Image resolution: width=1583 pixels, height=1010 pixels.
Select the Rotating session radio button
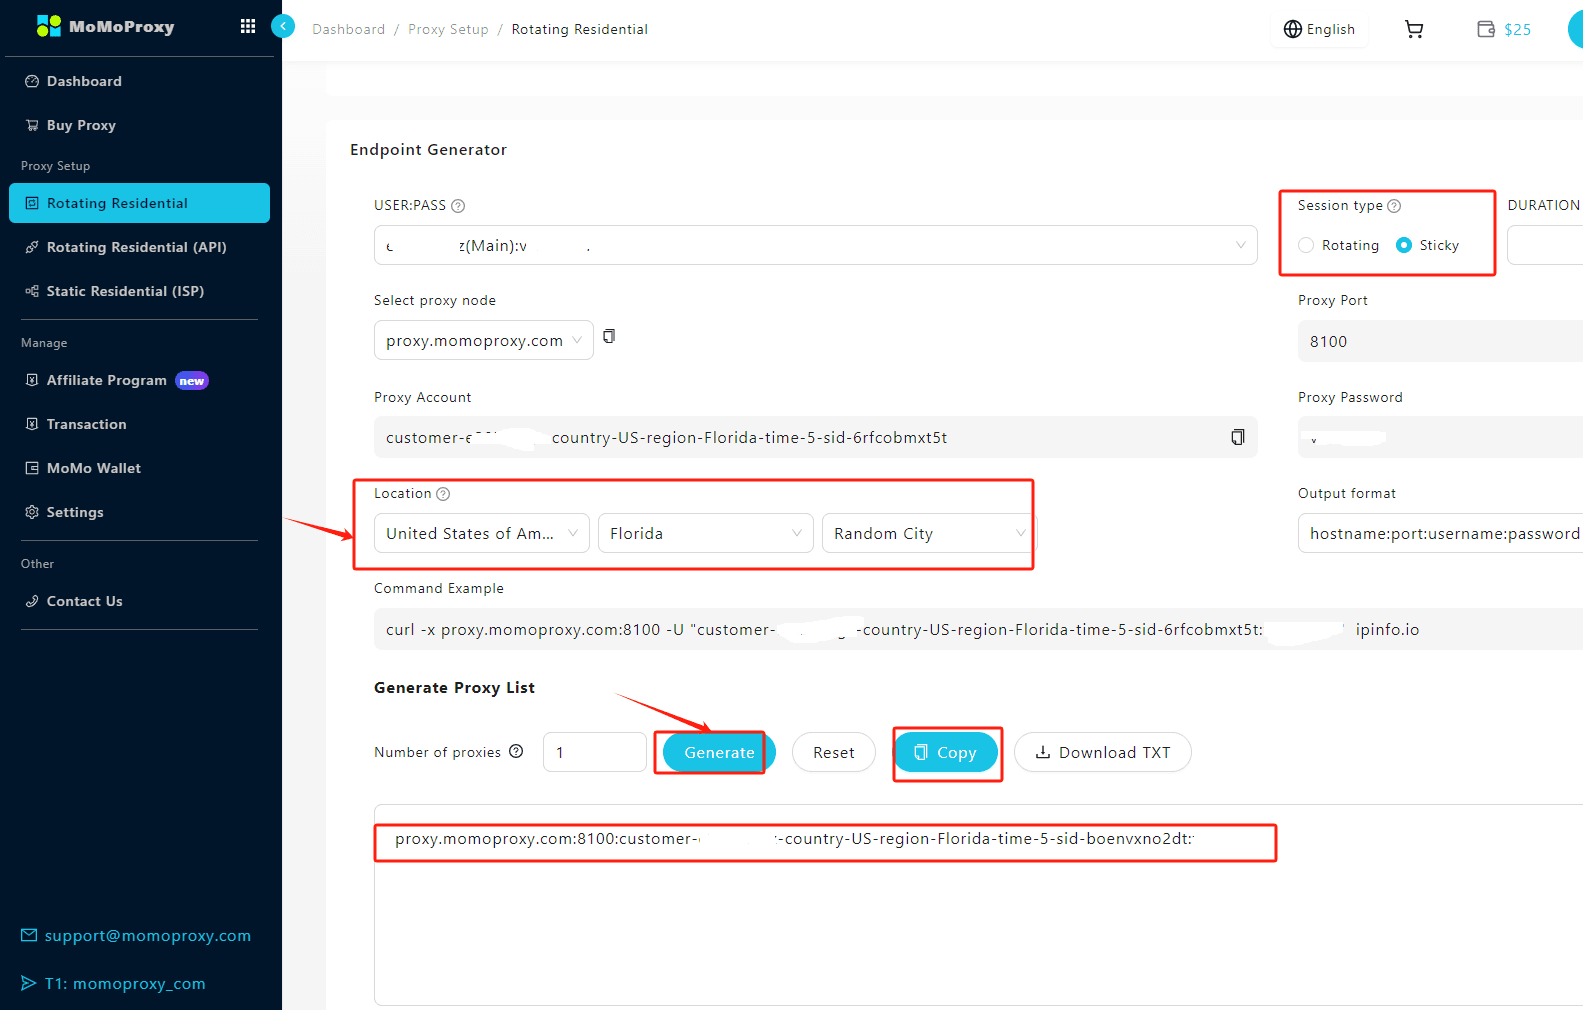point(1306,245)
